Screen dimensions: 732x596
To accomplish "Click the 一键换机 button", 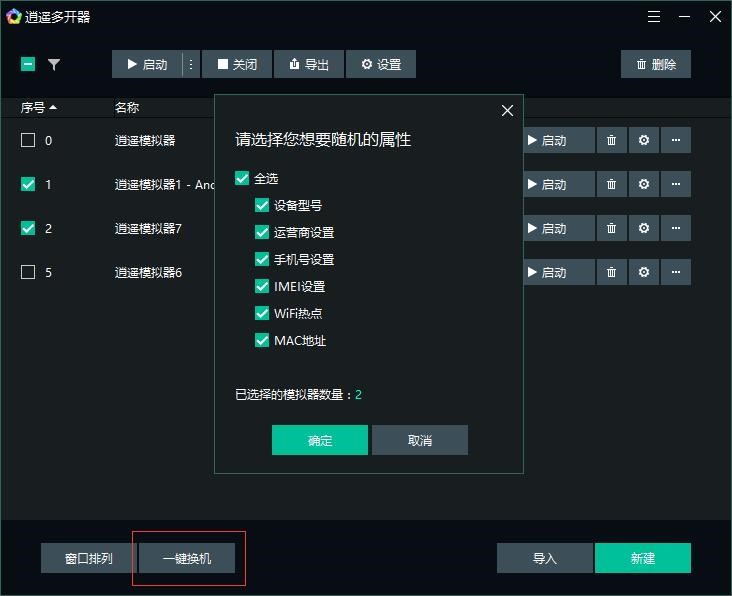I will pyautogui.click(x=187, y=558).
